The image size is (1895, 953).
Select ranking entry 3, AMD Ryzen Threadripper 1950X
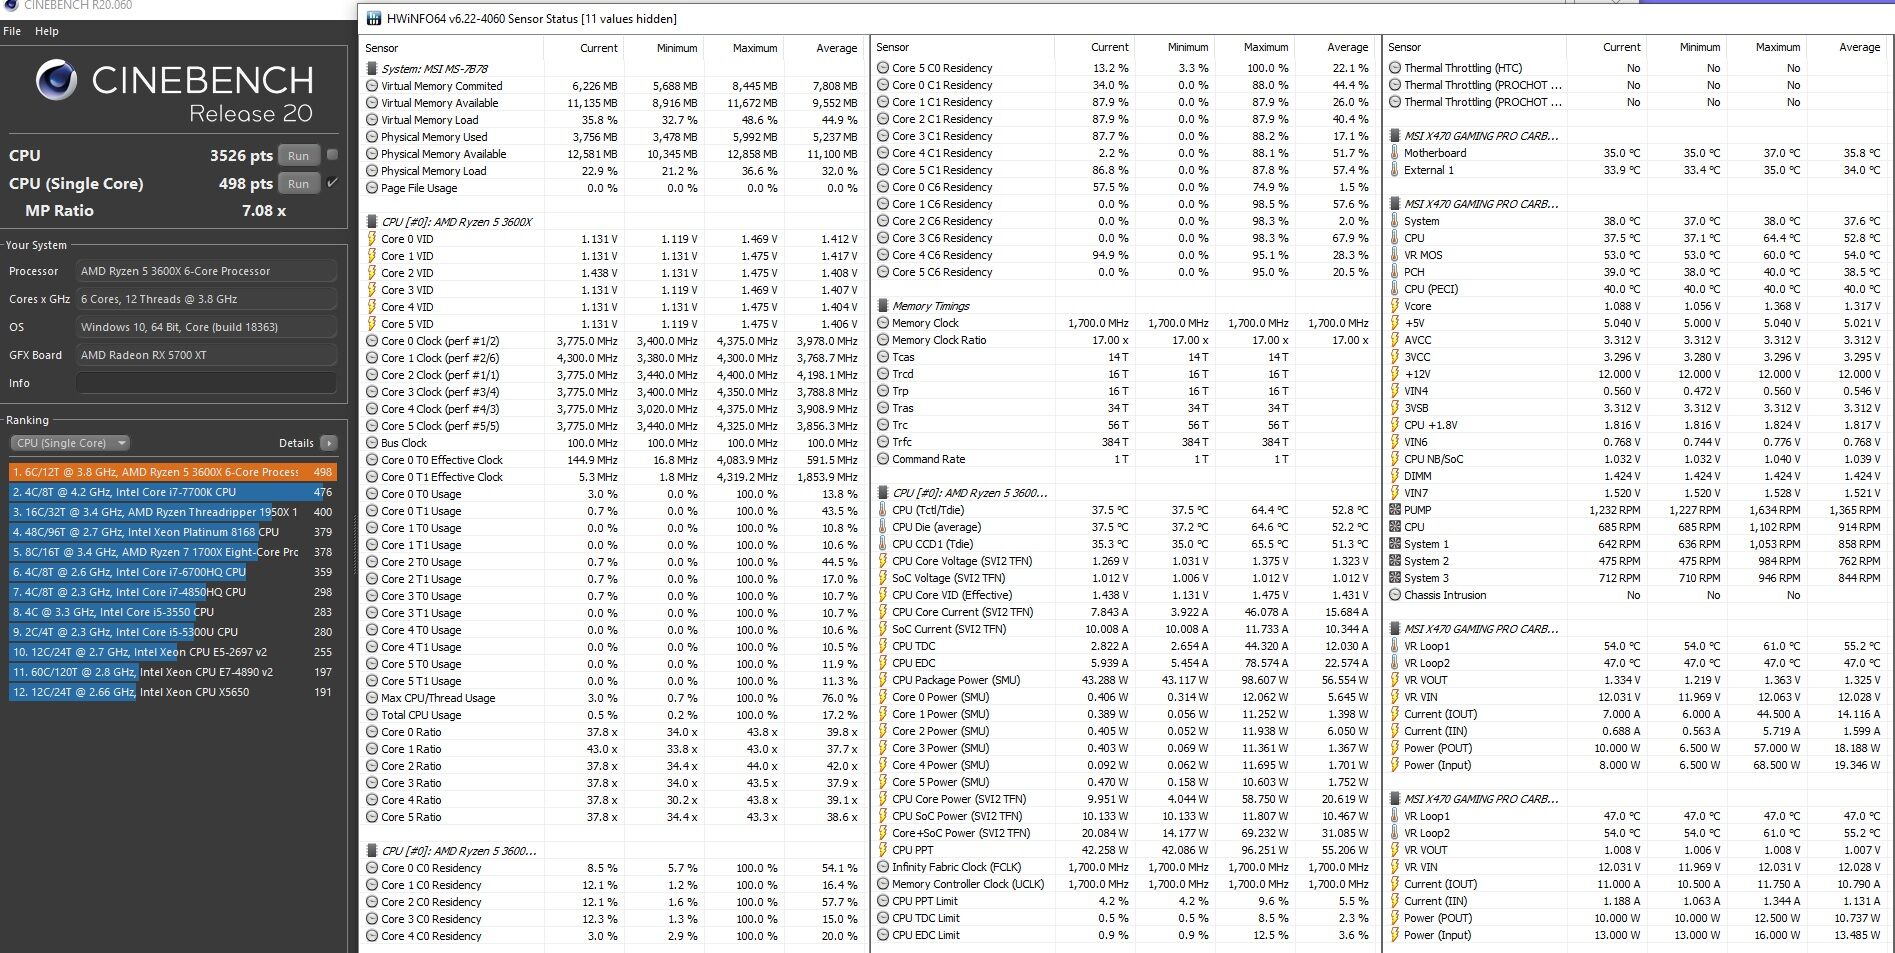(x=173, y=512)
